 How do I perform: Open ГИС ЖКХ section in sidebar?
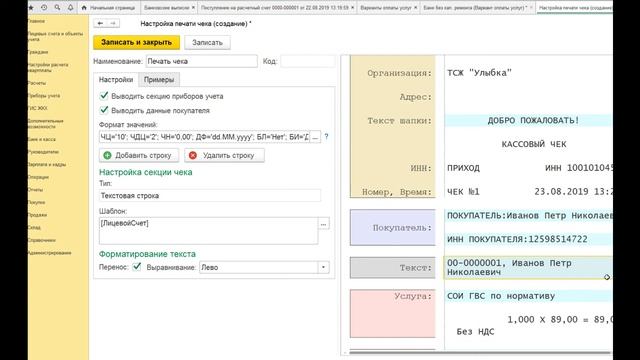38,108
